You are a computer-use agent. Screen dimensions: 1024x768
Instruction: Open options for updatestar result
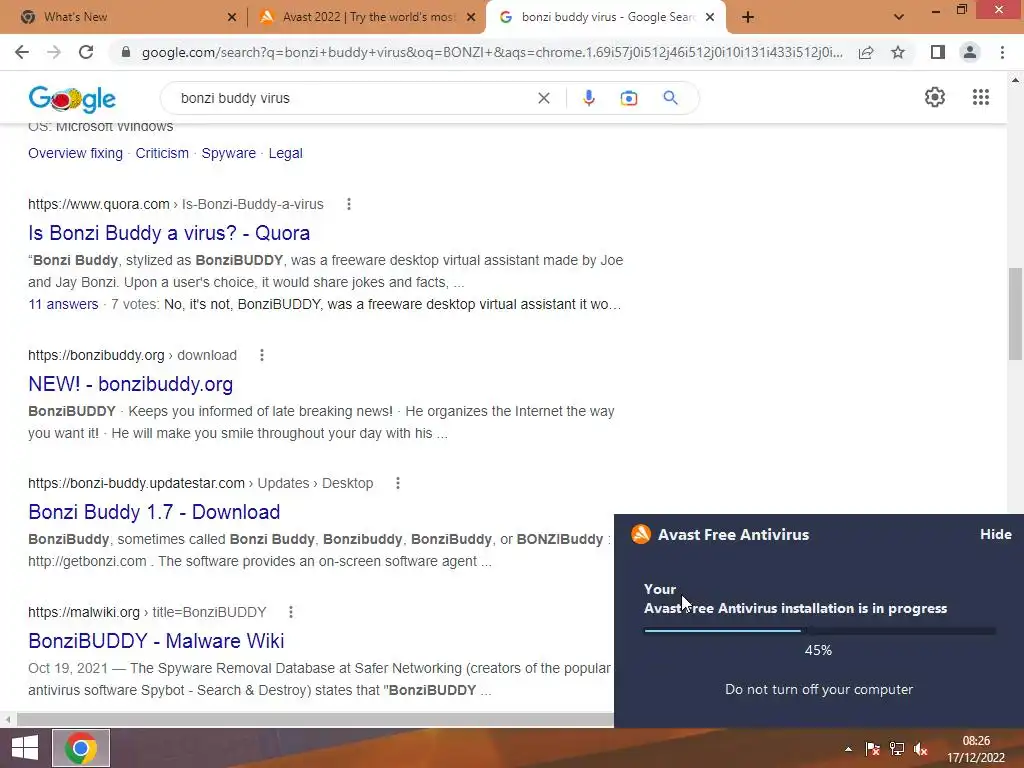click(398, 483)
